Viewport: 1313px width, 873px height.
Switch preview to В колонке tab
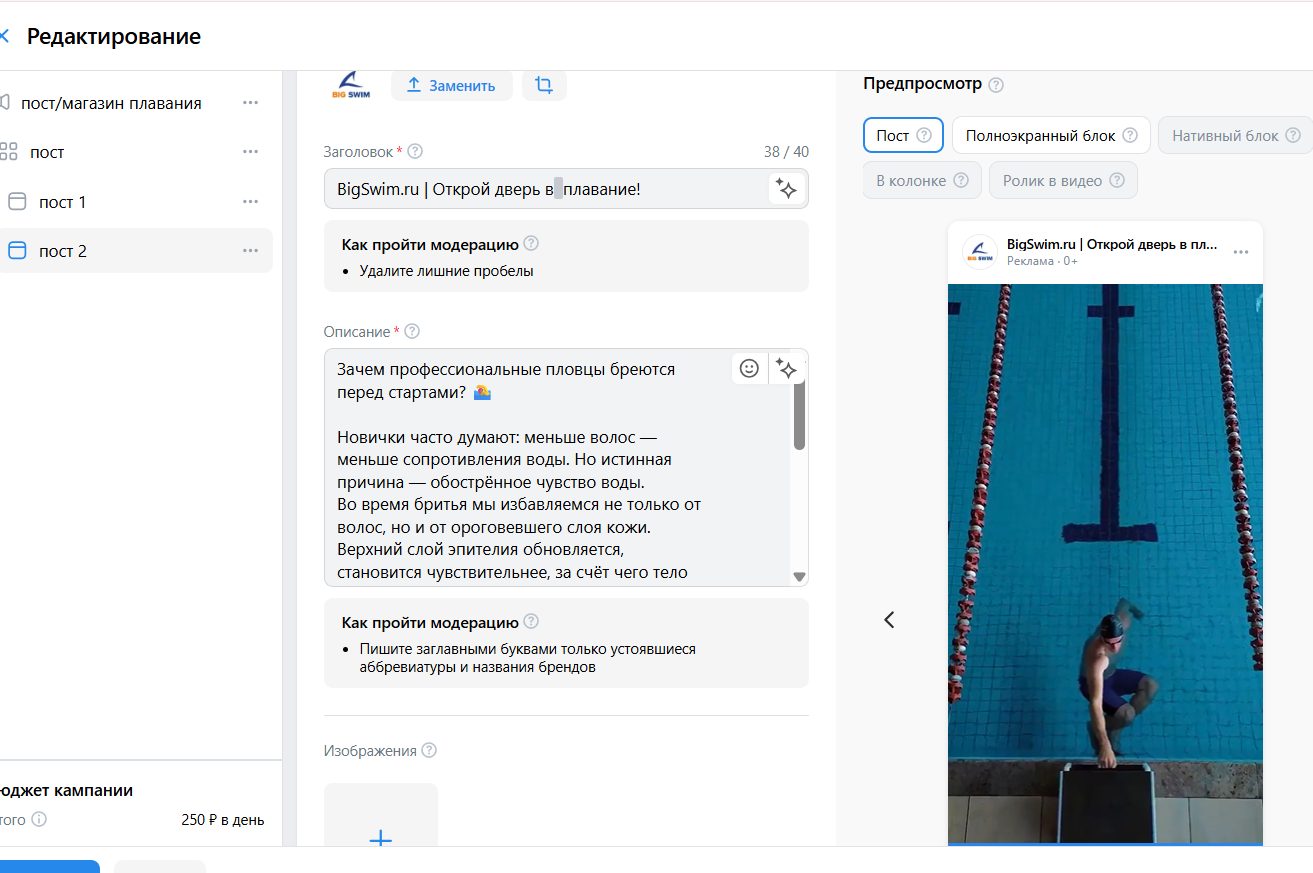921,180
